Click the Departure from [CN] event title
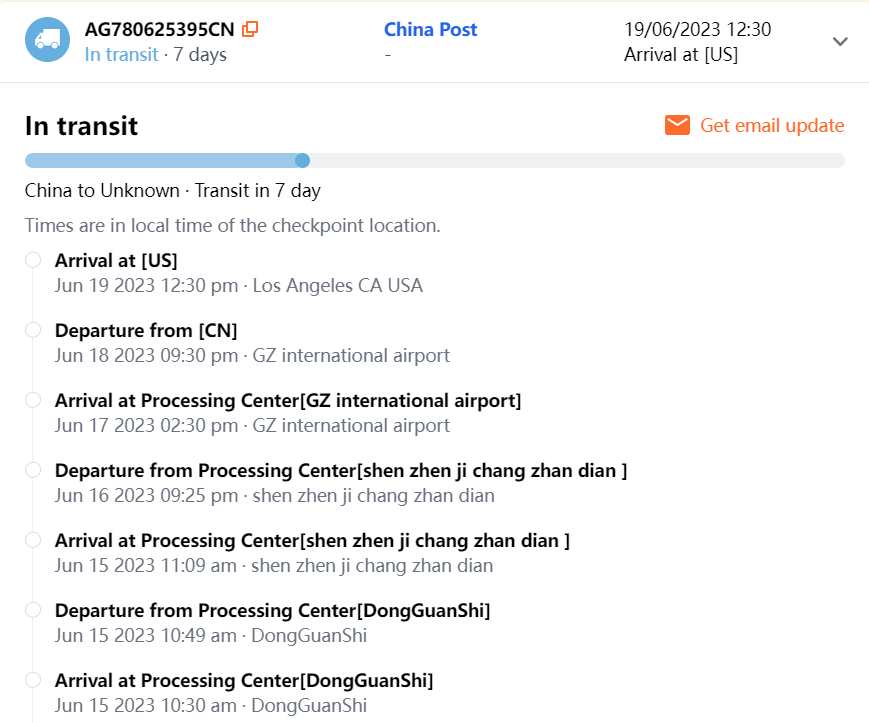Screen dimensions: 869x723 pyautogui.click(x=146, y=330)
